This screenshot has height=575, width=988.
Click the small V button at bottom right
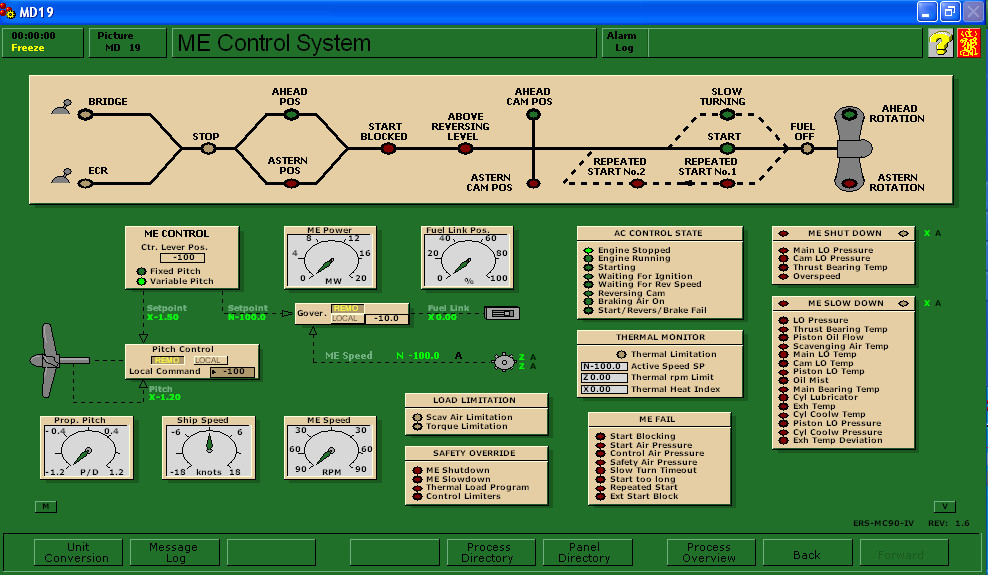(944, 506)
